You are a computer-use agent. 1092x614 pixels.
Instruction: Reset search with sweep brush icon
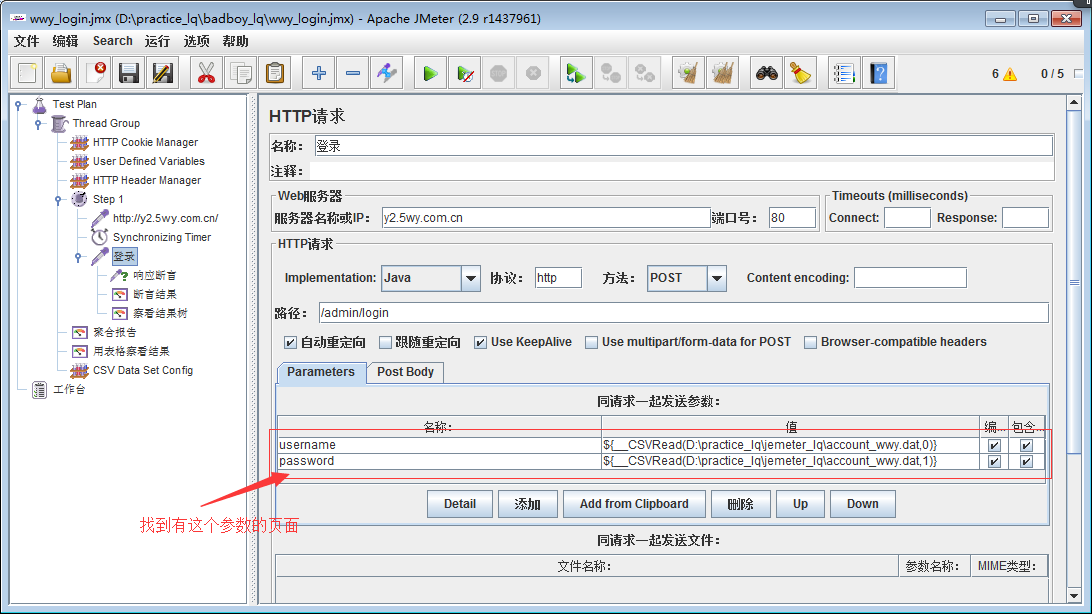(x=800, y=73)
